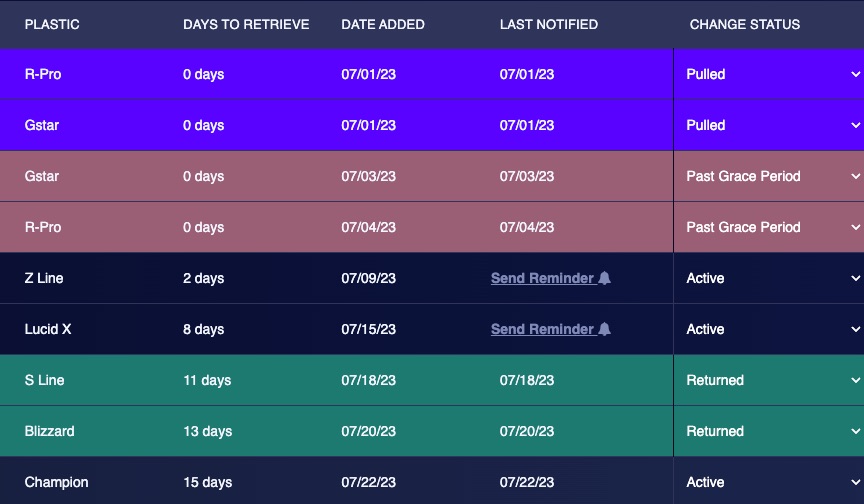The width and height of the screenshot is (864, 504).
Task: Select the Champion plastic name cell
Action: point(56,483)
